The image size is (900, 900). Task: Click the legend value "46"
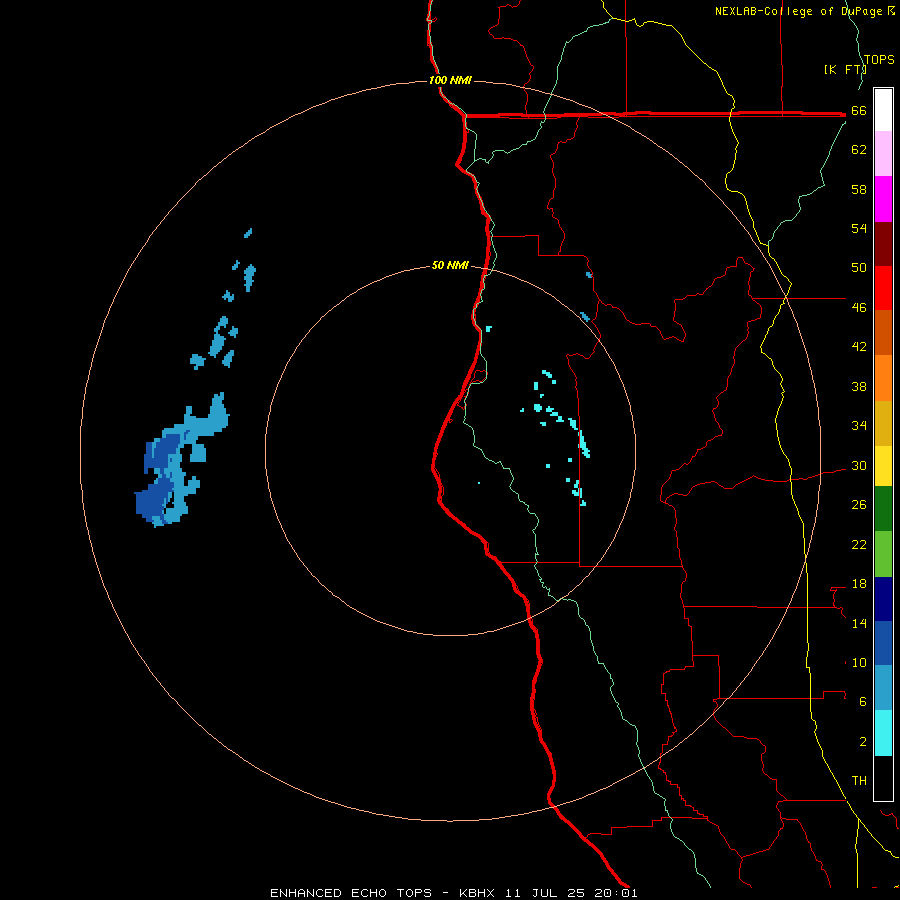coord(859,308)
